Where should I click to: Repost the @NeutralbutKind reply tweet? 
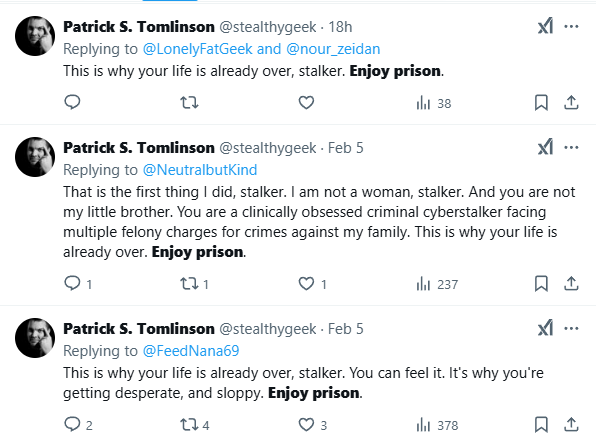pos(194,284)
